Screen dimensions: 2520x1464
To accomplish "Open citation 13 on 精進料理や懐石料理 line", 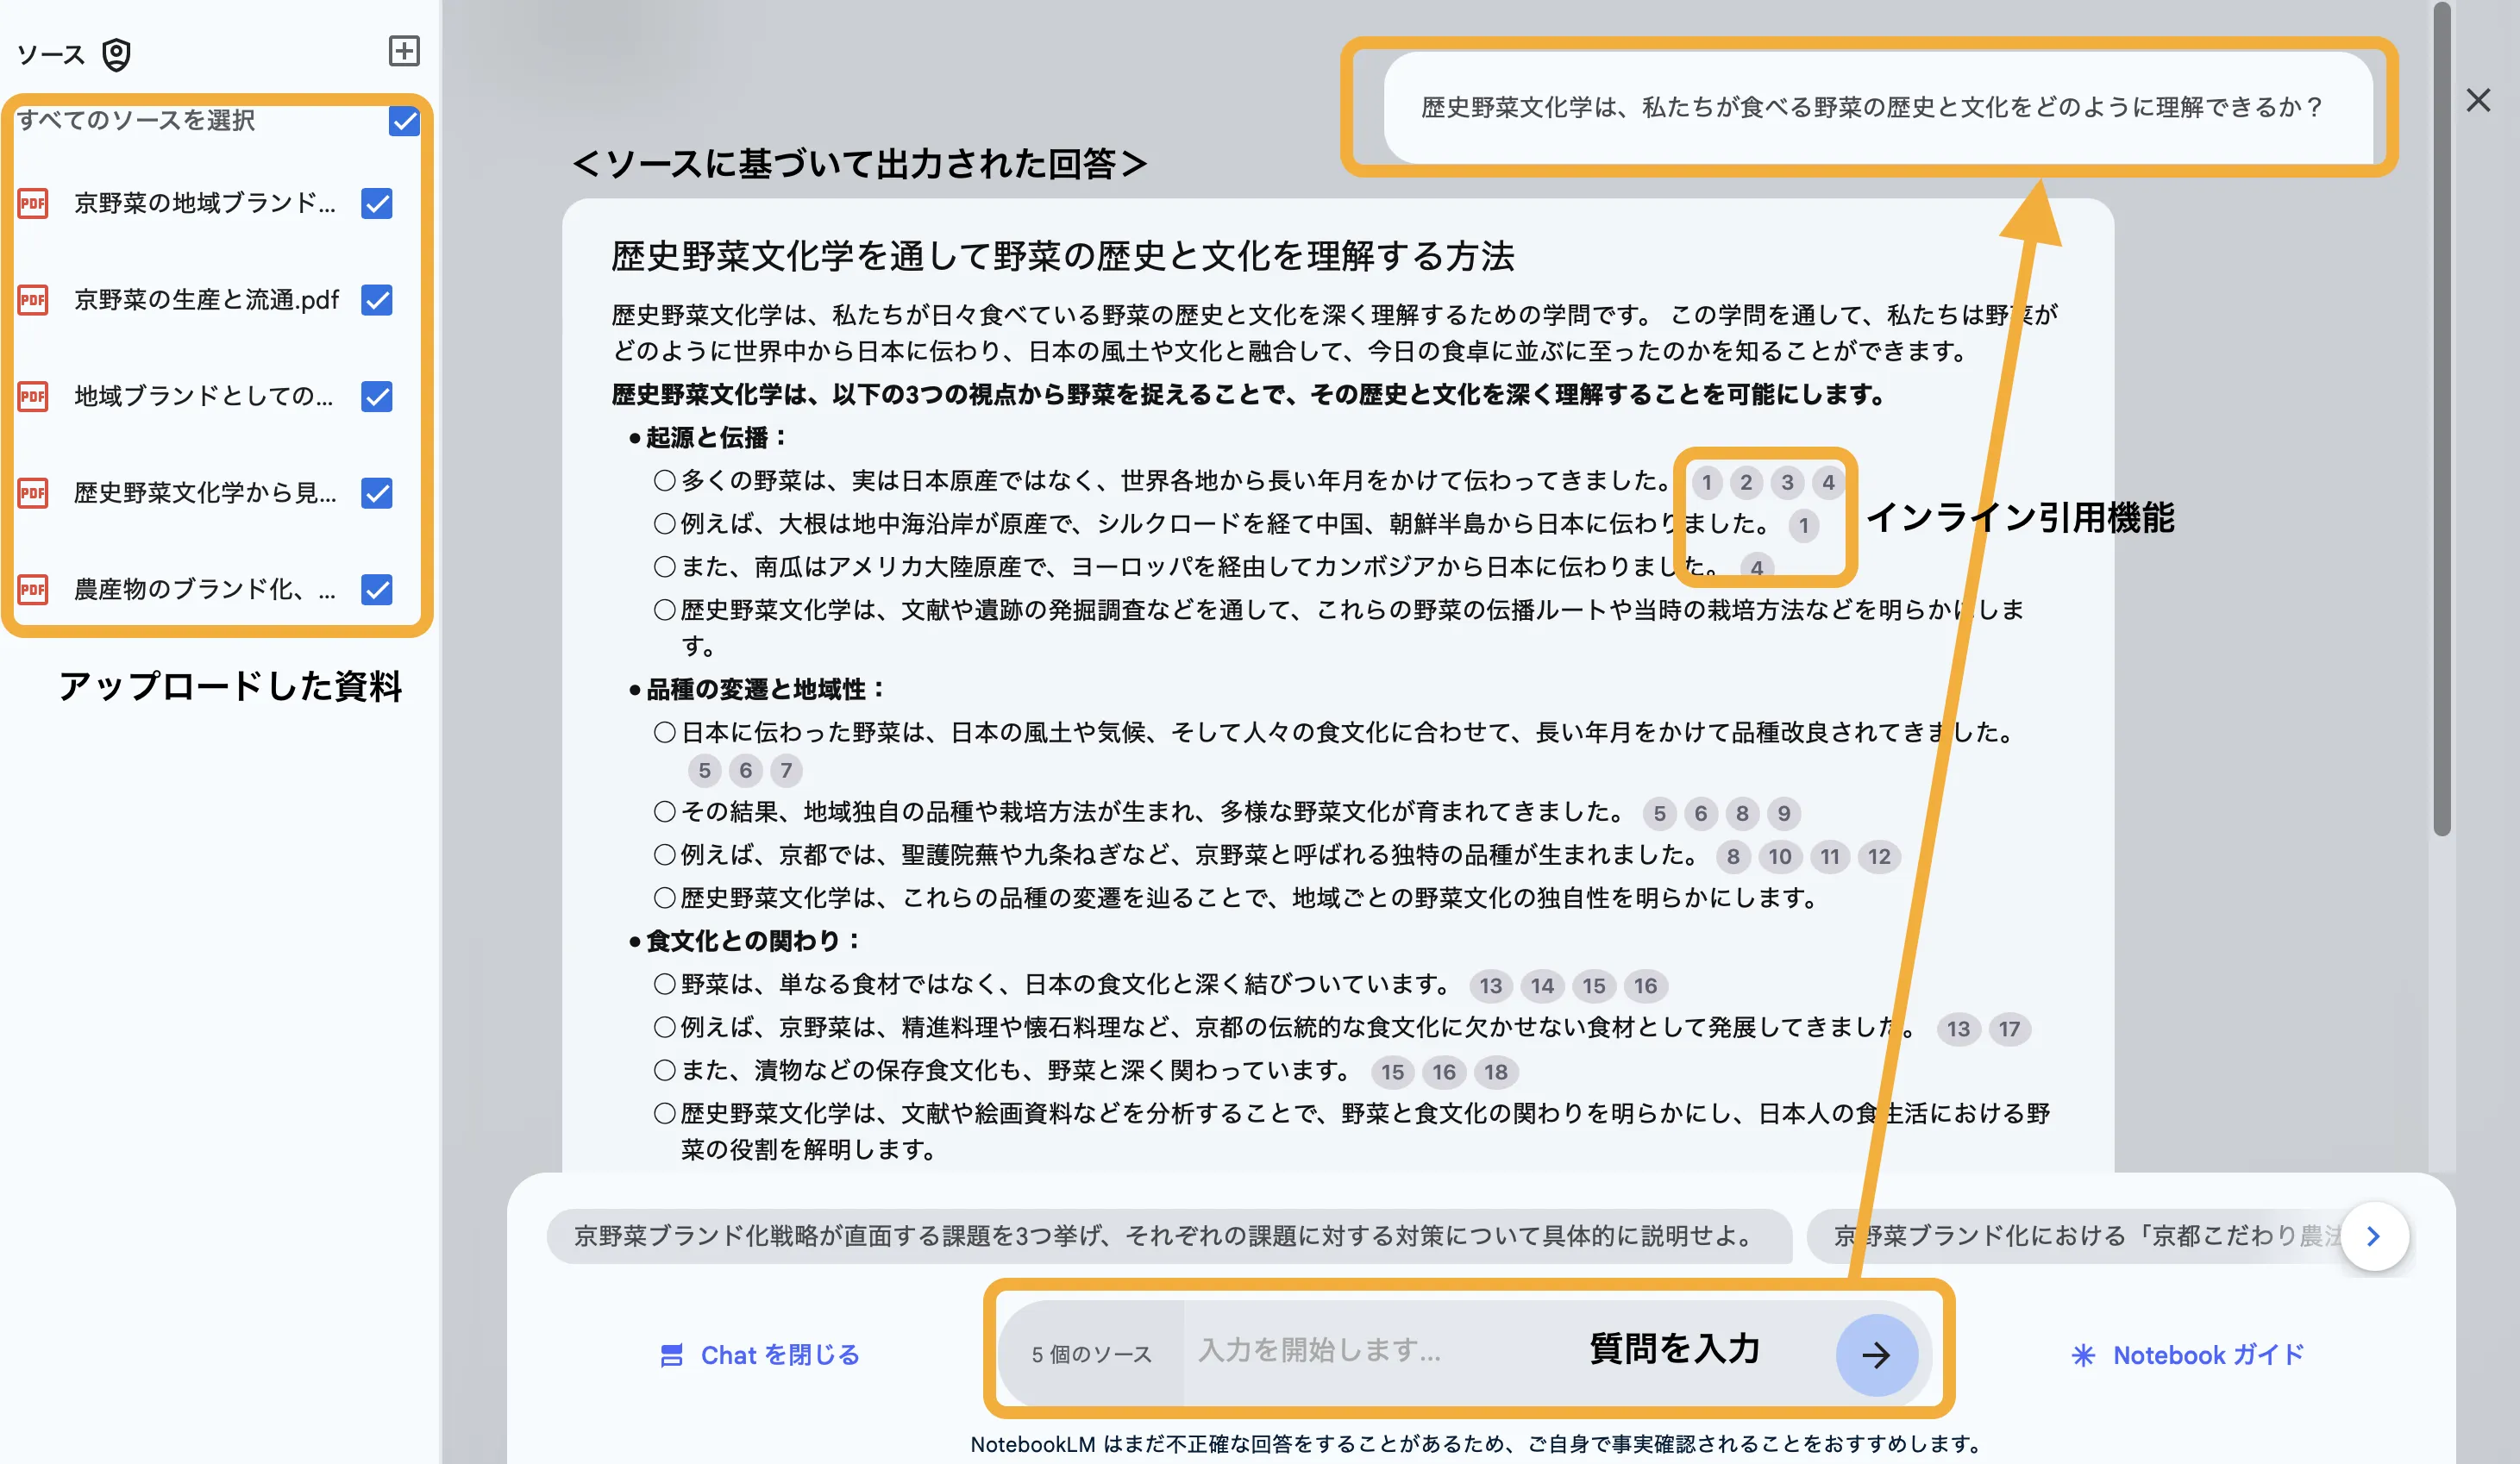I will coord(1958,1029).
